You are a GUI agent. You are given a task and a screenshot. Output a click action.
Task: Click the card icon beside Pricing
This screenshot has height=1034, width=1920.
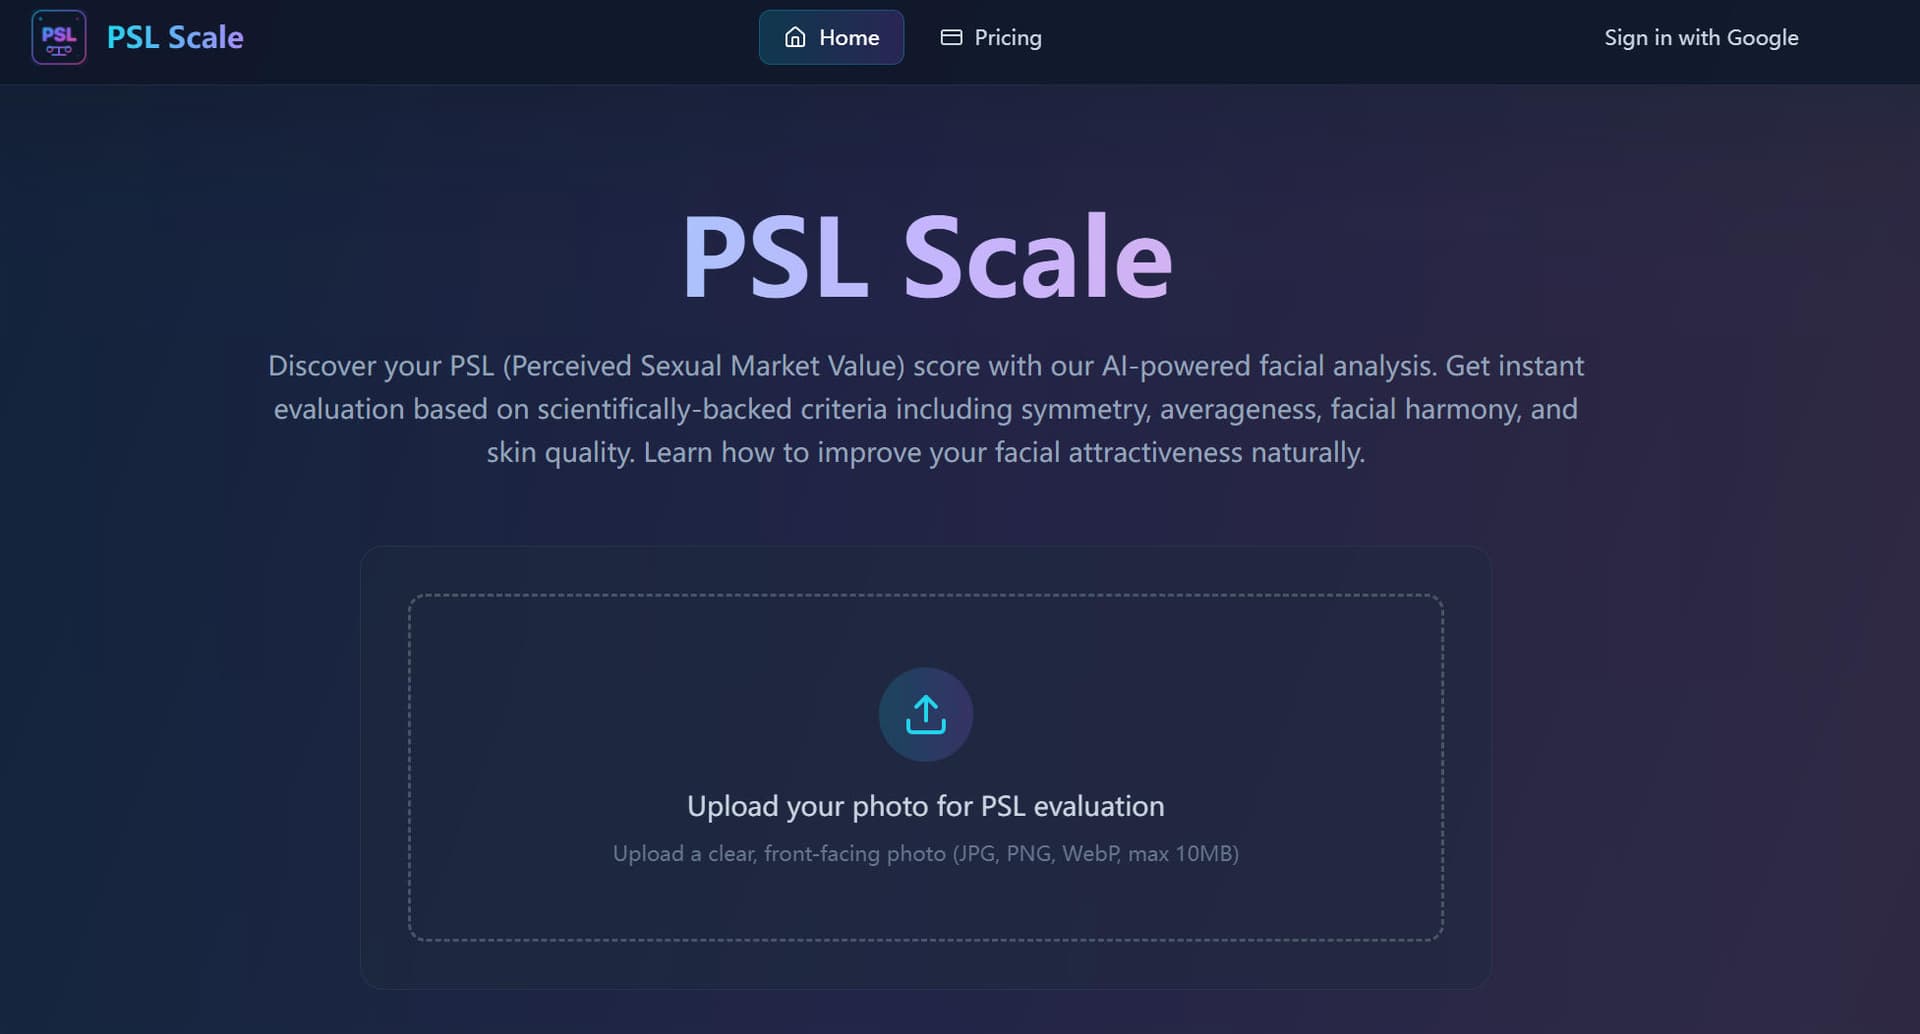coord(950,37)
